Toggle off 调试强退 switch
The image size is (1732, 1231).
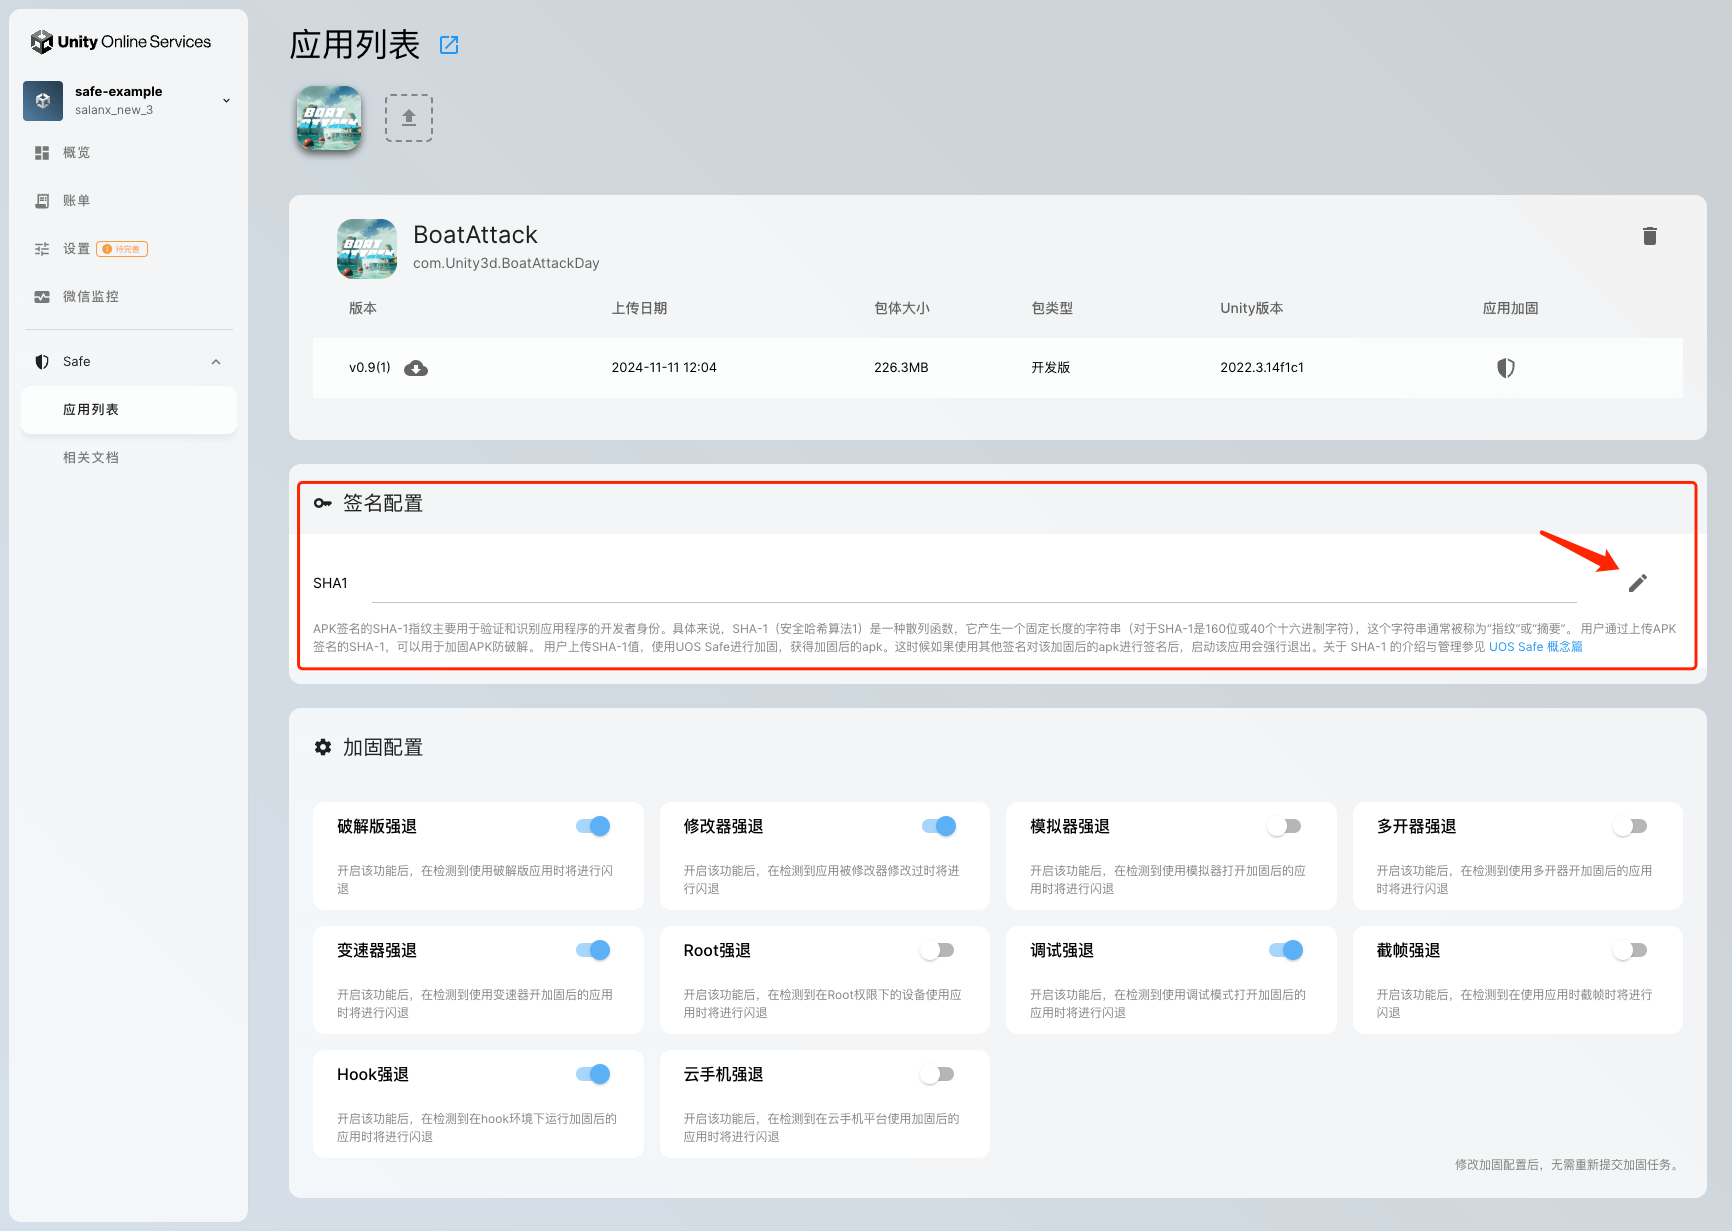tap(1286, 950)
